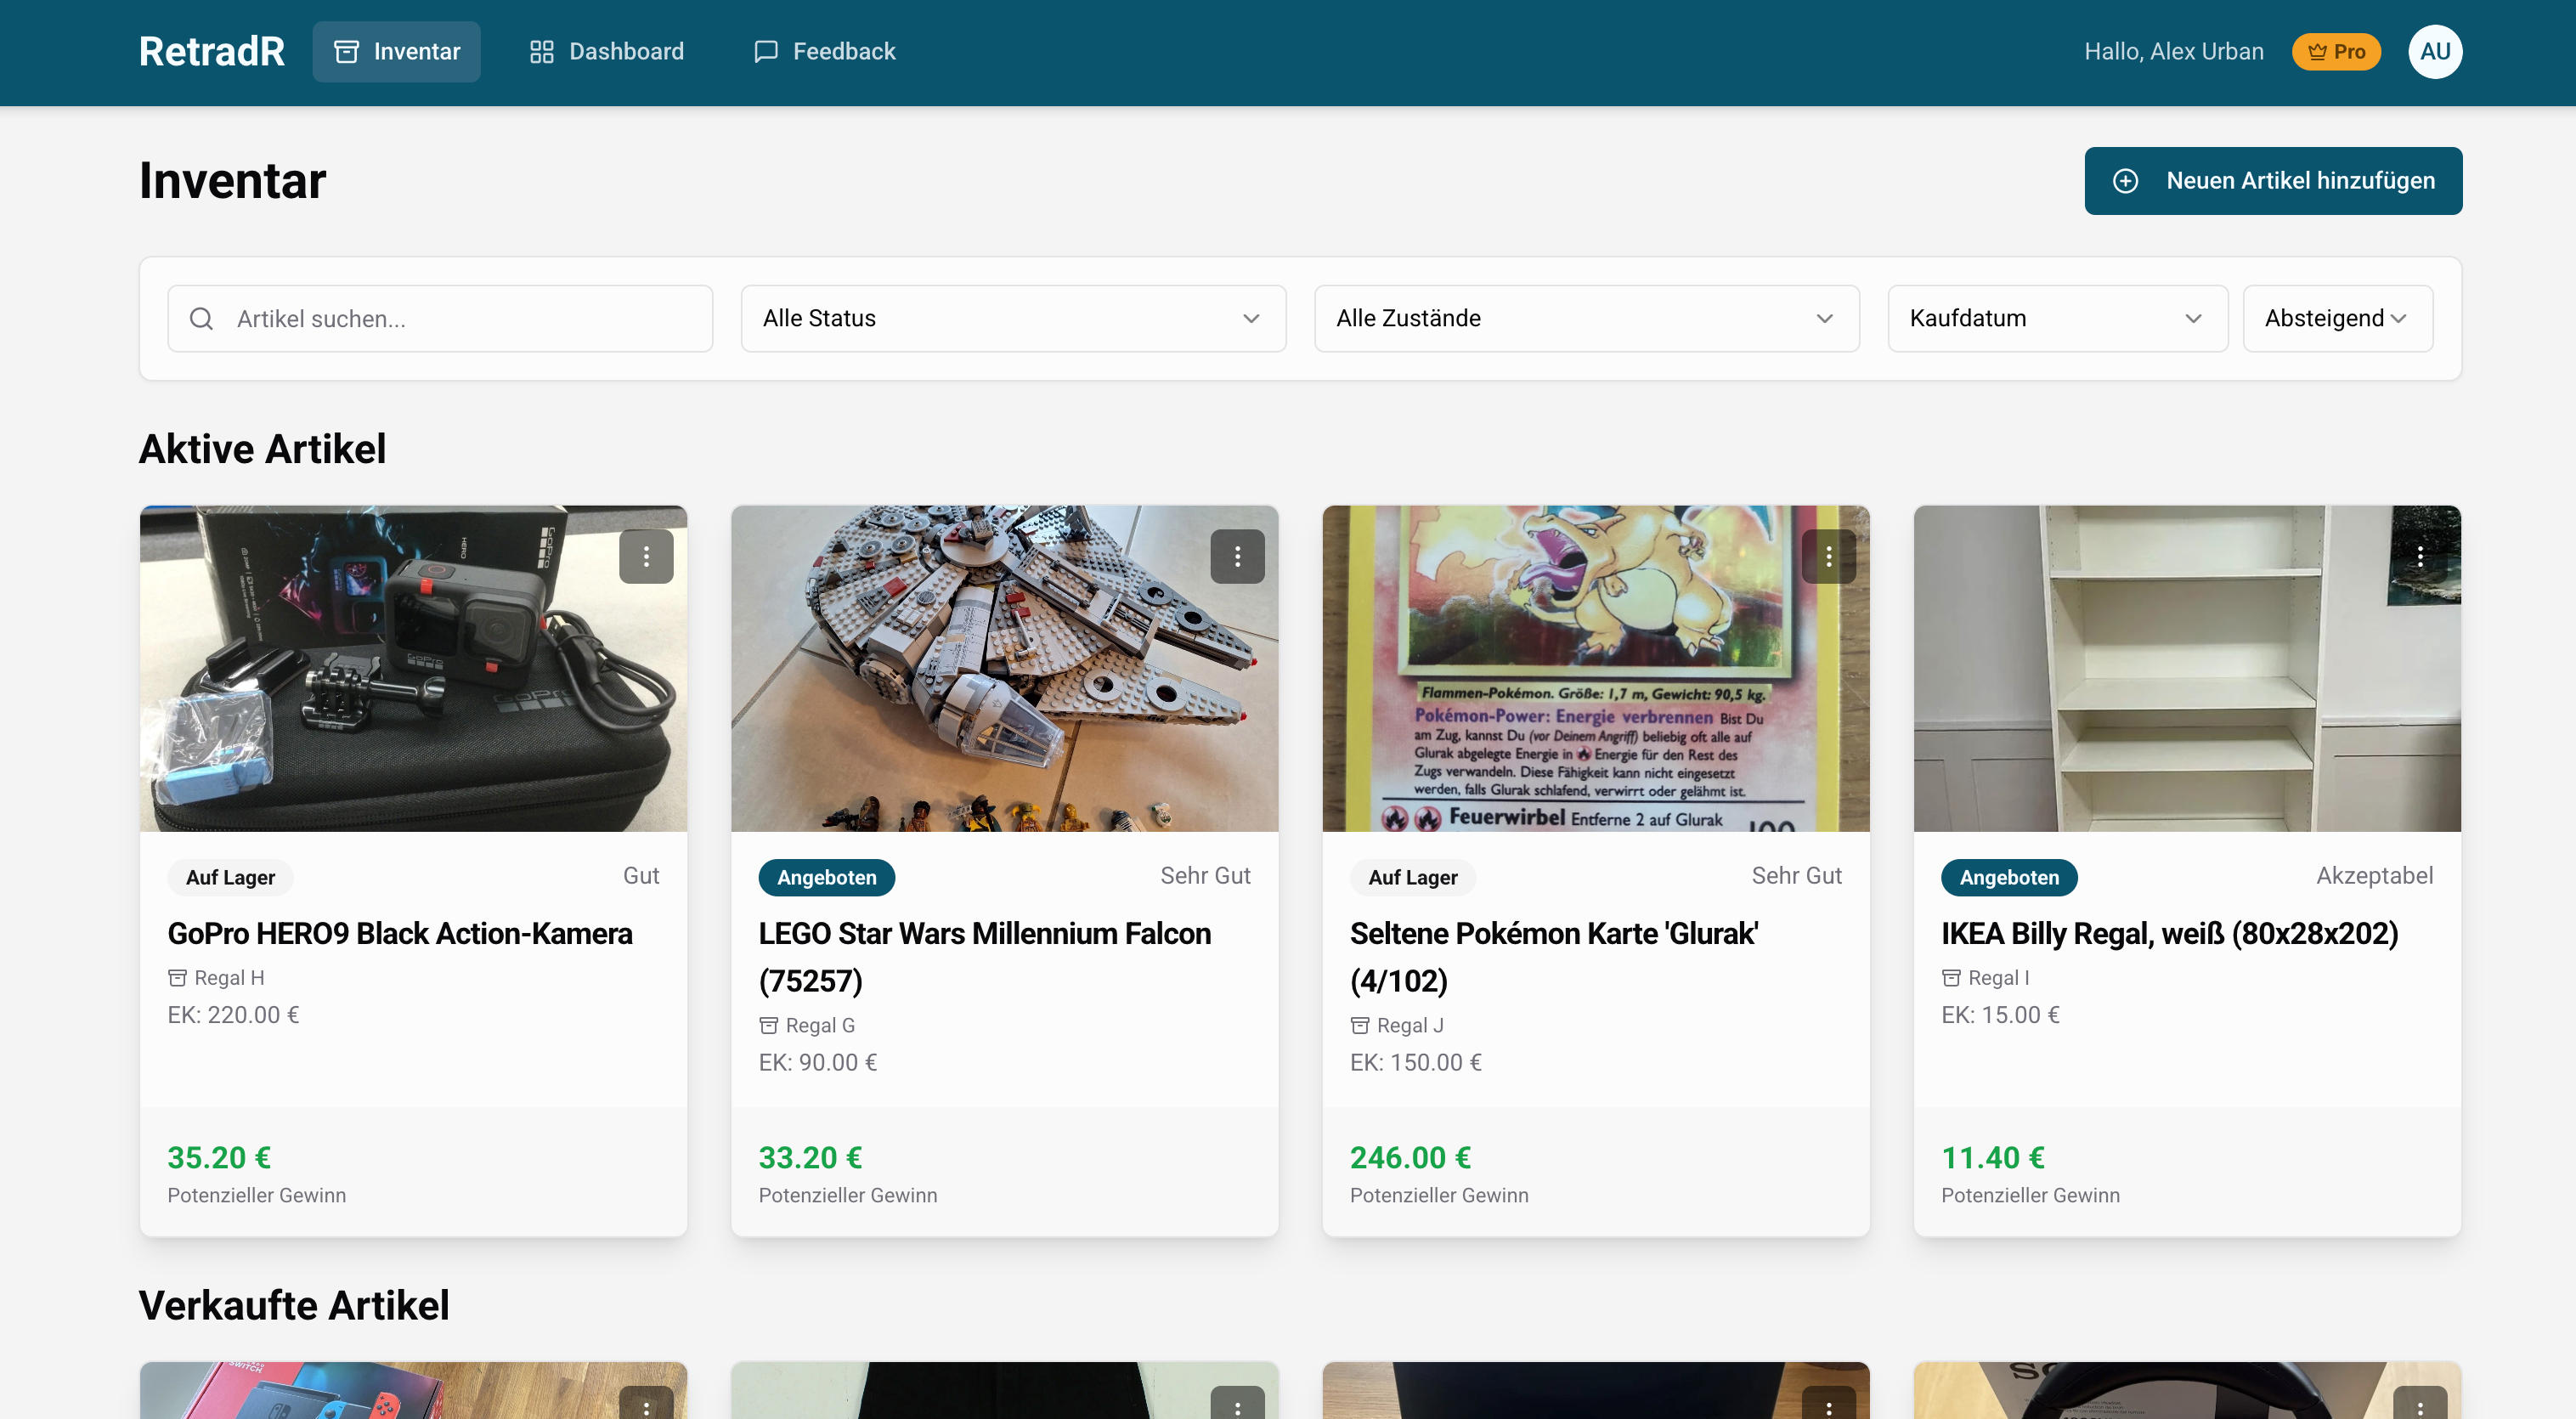2576x1419 pixels.
Task: Click EK: 15.00 € purchase price
Action: [x=2000, y=1015]
